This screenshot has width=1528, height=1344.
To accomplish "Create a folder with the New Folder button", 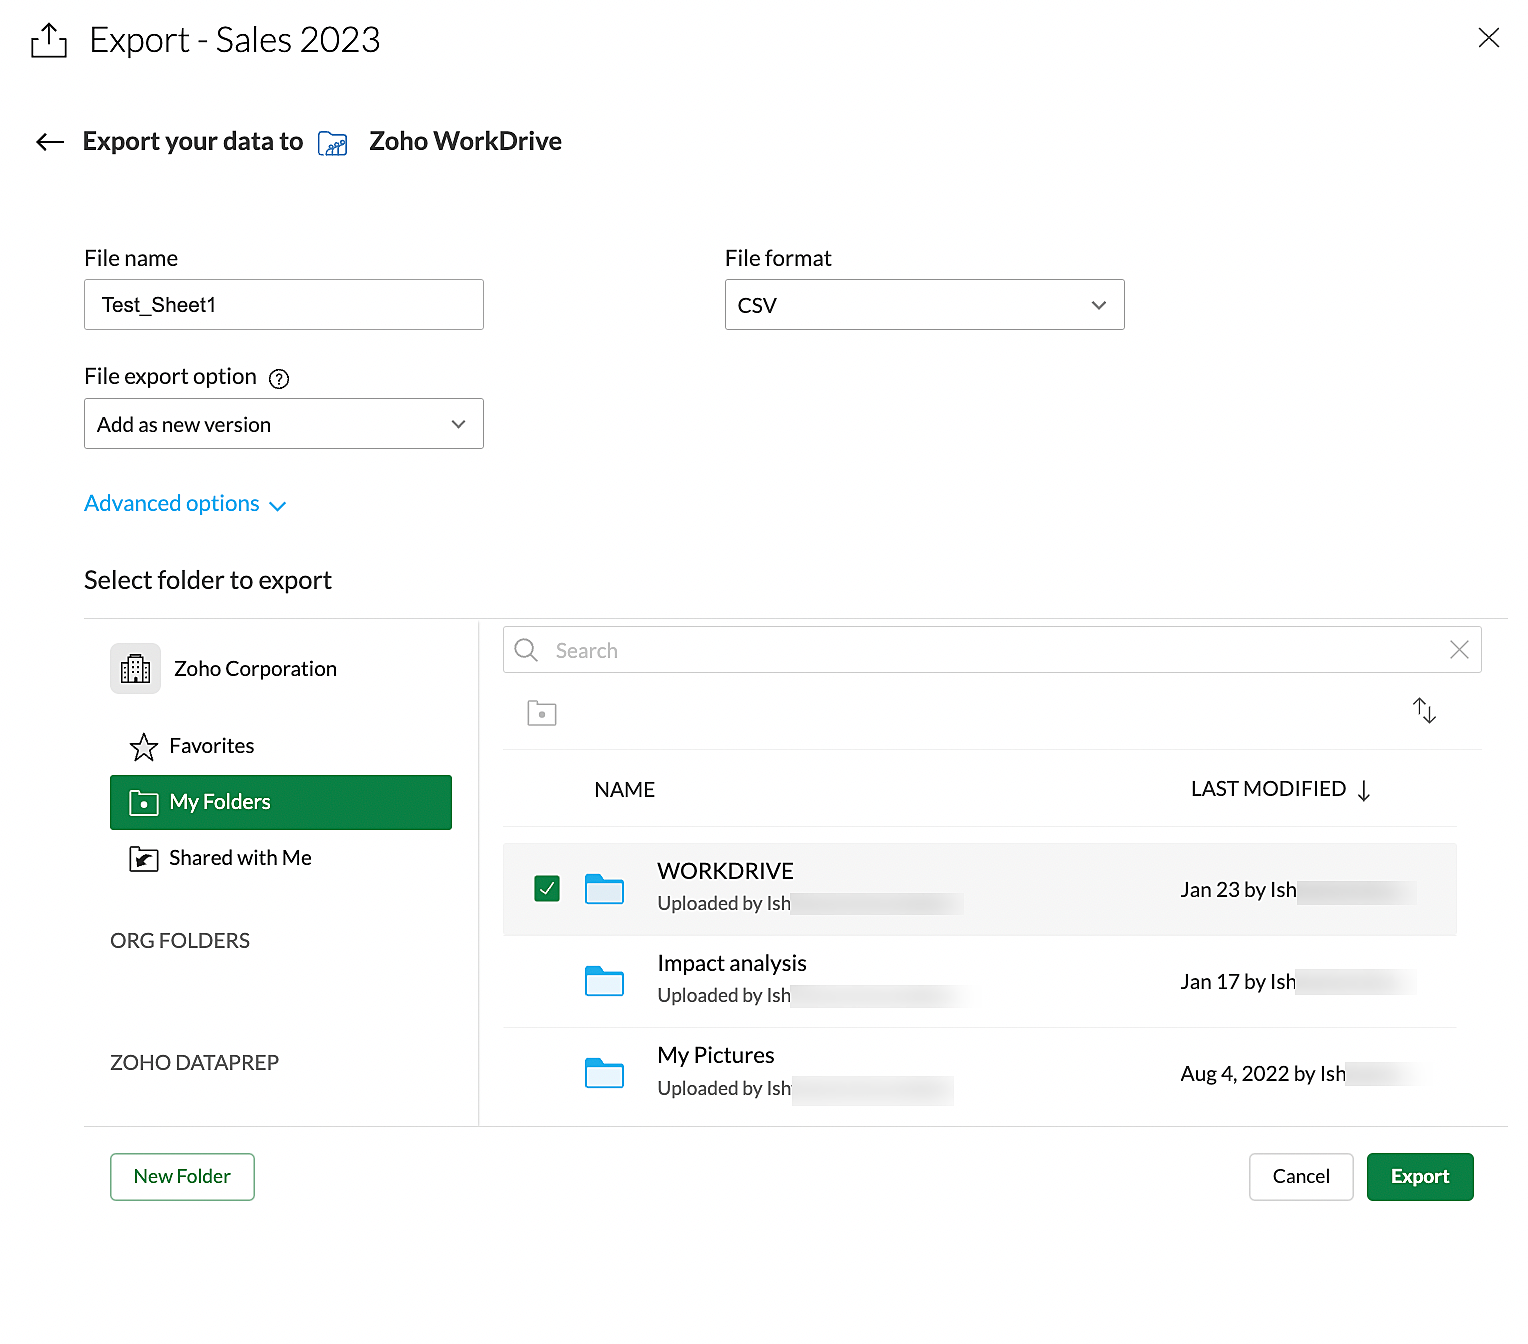I will click(x=182, y=1177).
